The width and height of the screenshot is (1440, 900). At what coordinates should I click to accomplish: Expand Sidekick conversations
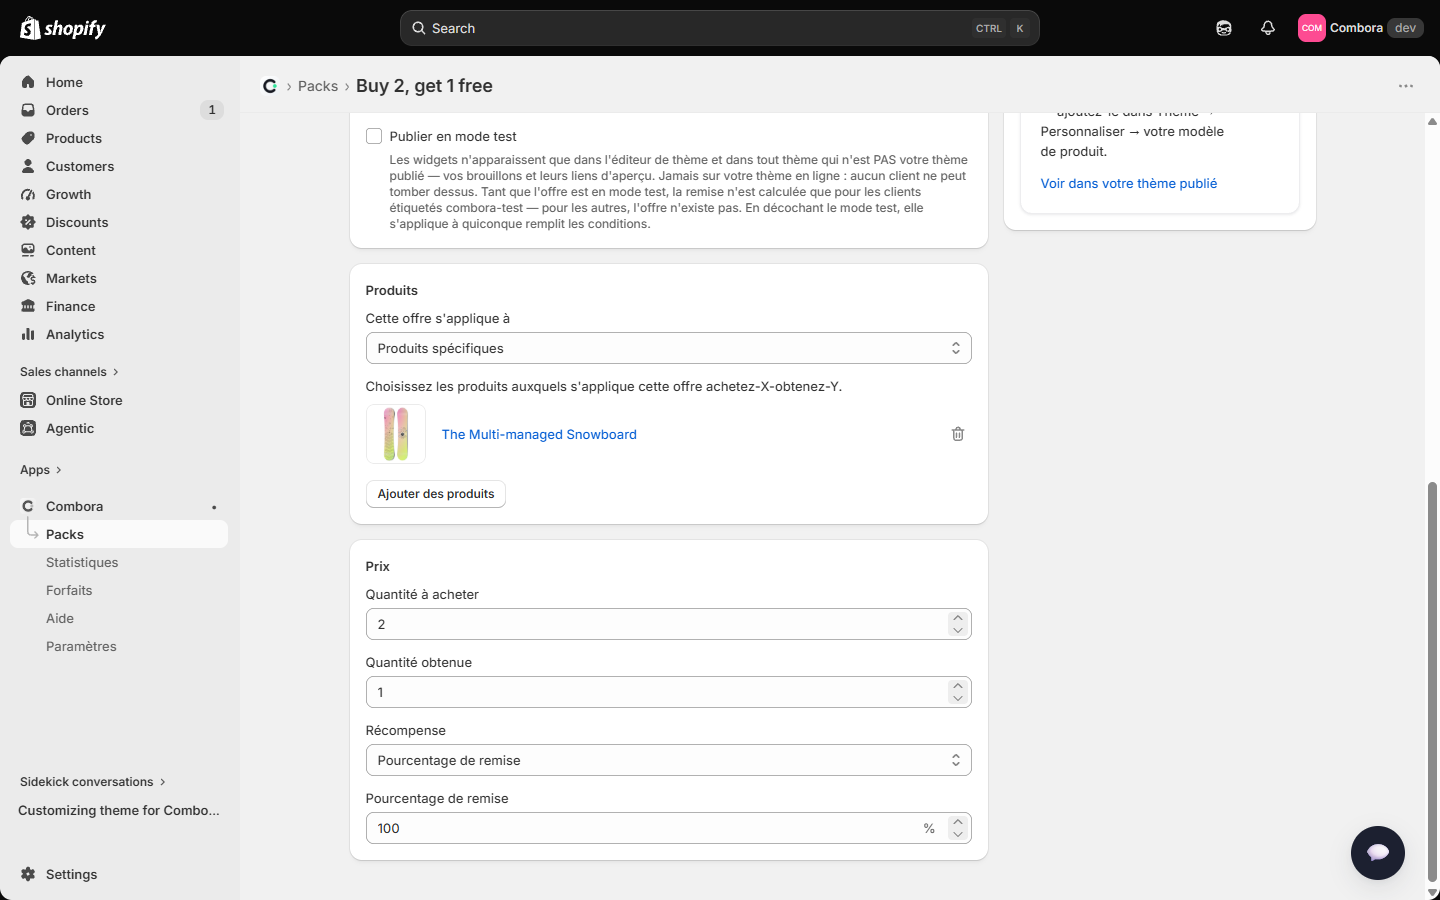[x=93, y=782]
